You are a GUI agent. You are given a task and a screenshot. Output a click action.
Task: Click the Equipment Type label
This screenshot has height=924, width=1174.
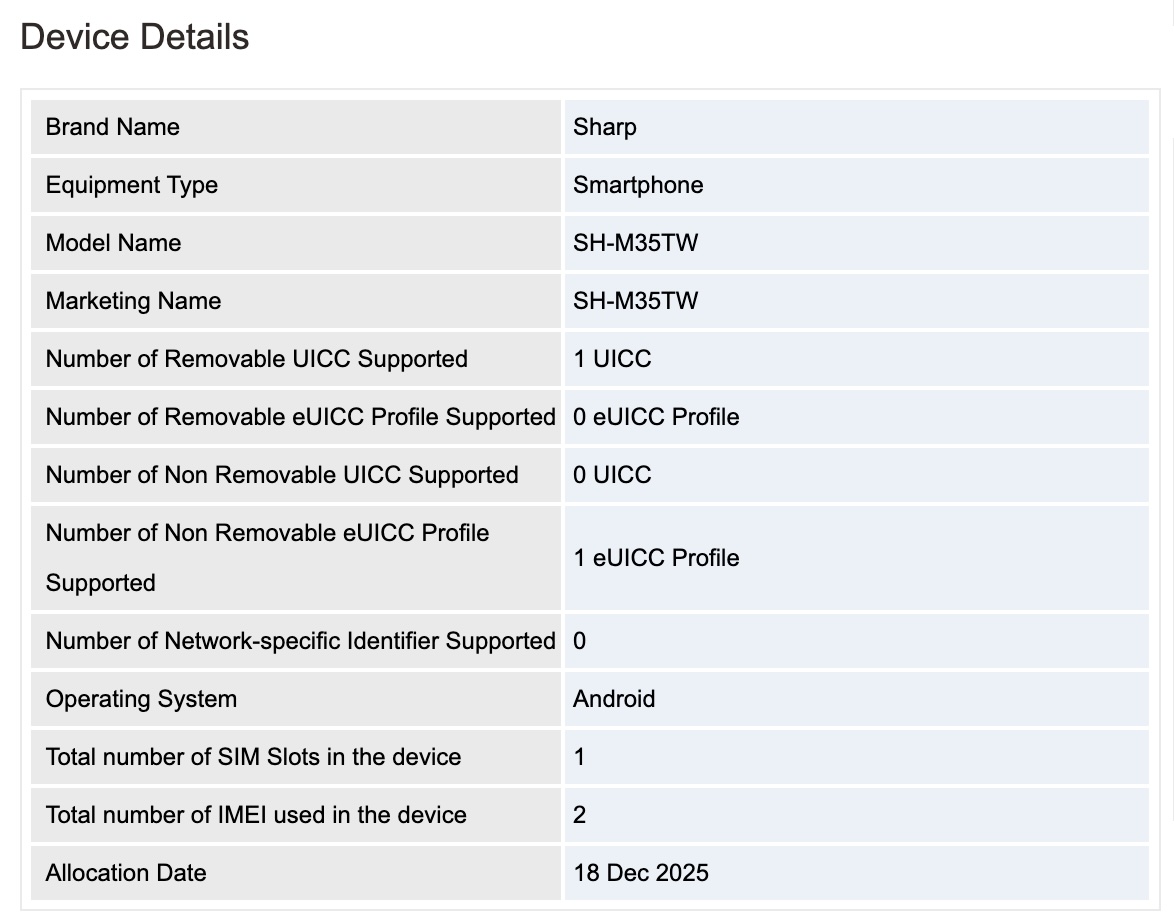point(132,185)
